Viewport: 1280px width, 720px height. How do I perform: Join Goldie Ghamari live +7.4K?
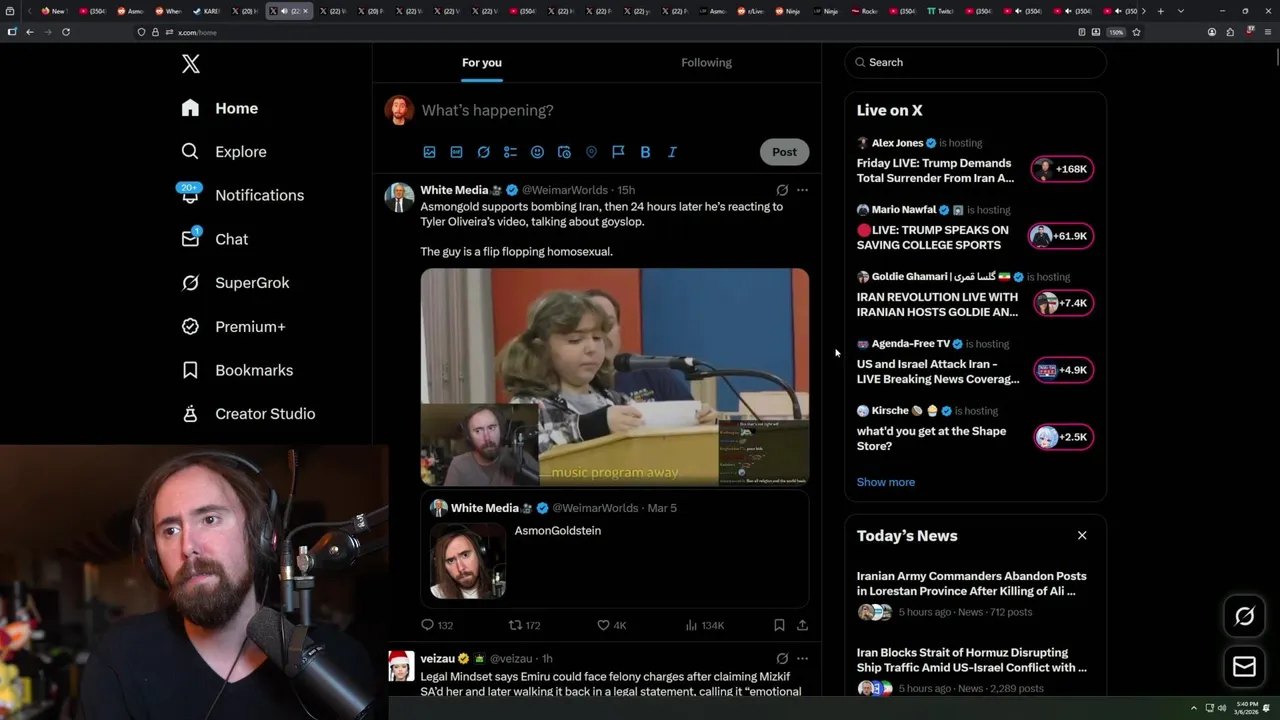[1064, 303]
